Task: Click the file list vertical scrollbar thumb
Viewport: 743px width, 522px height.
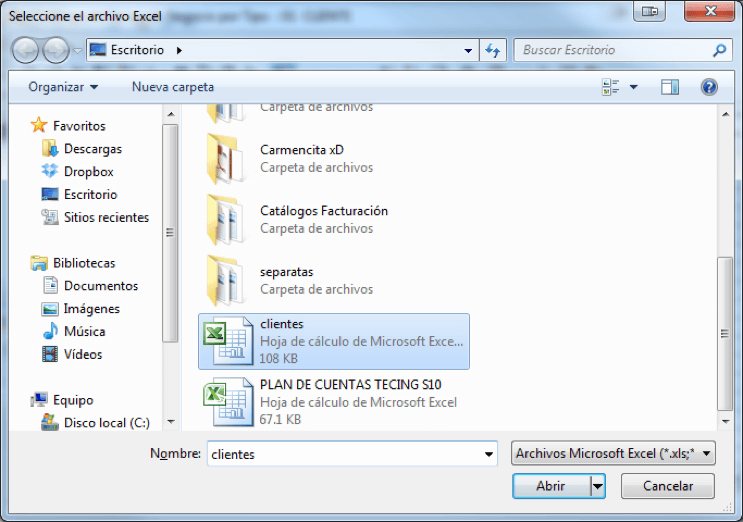Action: point(725,333)
